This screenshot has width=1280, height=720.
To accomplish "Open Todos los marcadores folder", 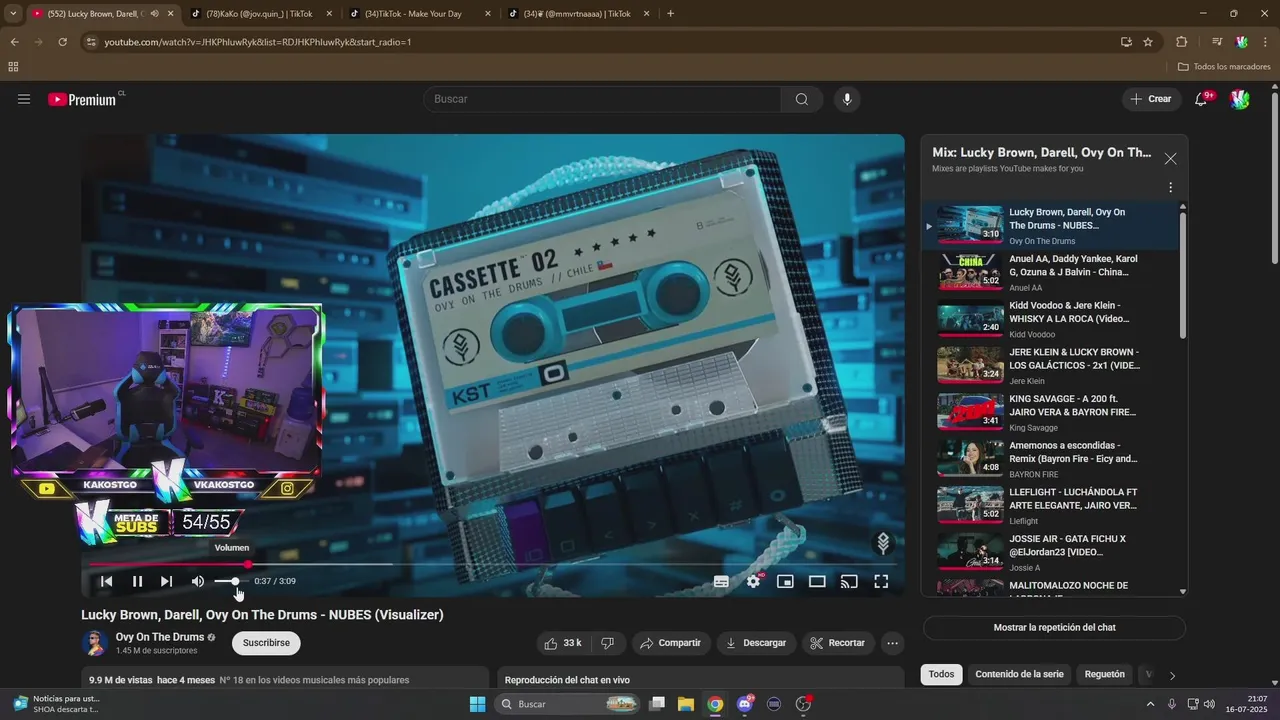I will [1224, 66].
